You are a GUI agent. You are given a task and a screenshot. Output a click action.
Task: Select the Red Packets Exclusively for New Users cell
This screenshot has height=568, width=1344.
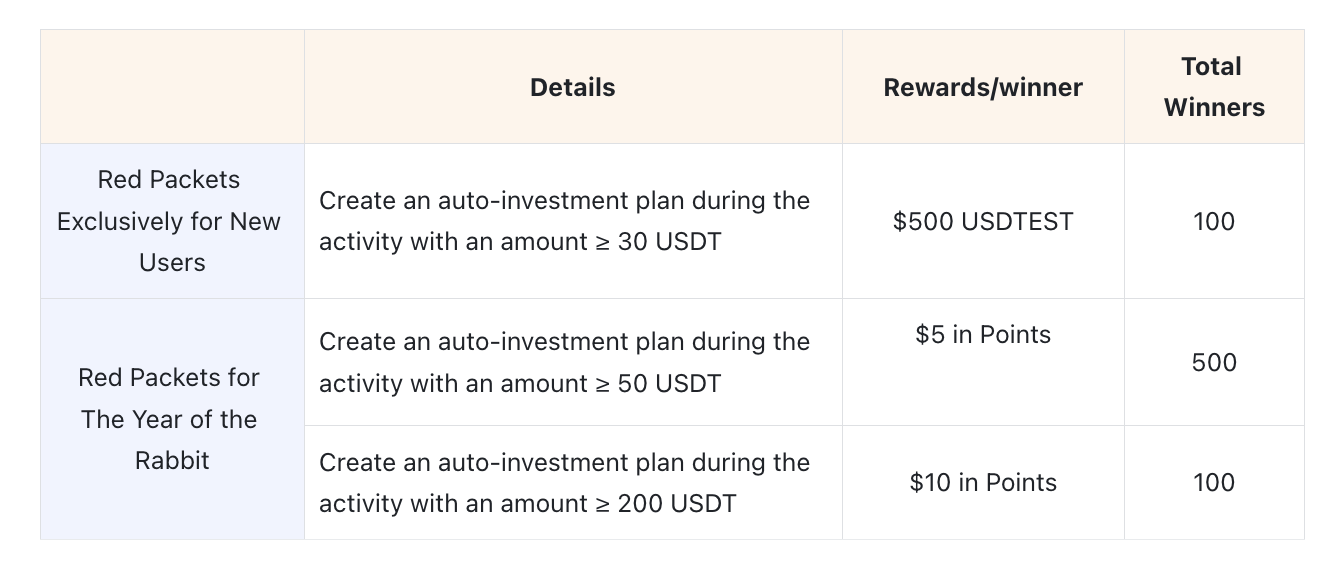[172, 221]
